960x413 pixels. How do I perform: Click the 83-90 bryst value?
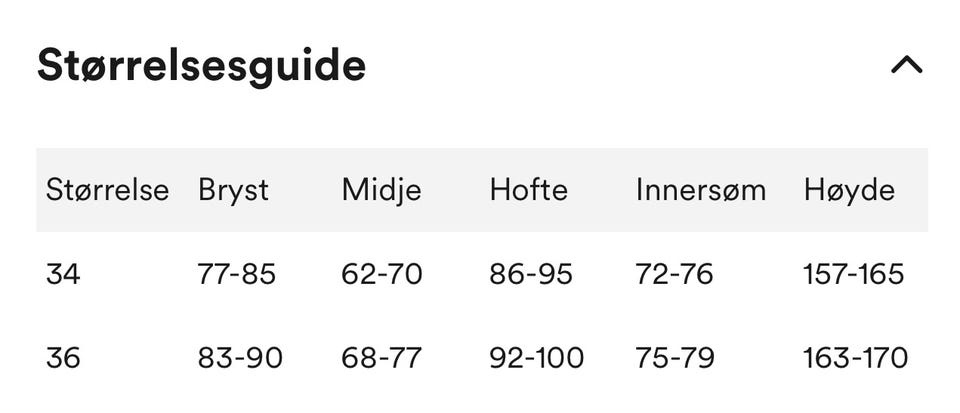click(240, 358)
